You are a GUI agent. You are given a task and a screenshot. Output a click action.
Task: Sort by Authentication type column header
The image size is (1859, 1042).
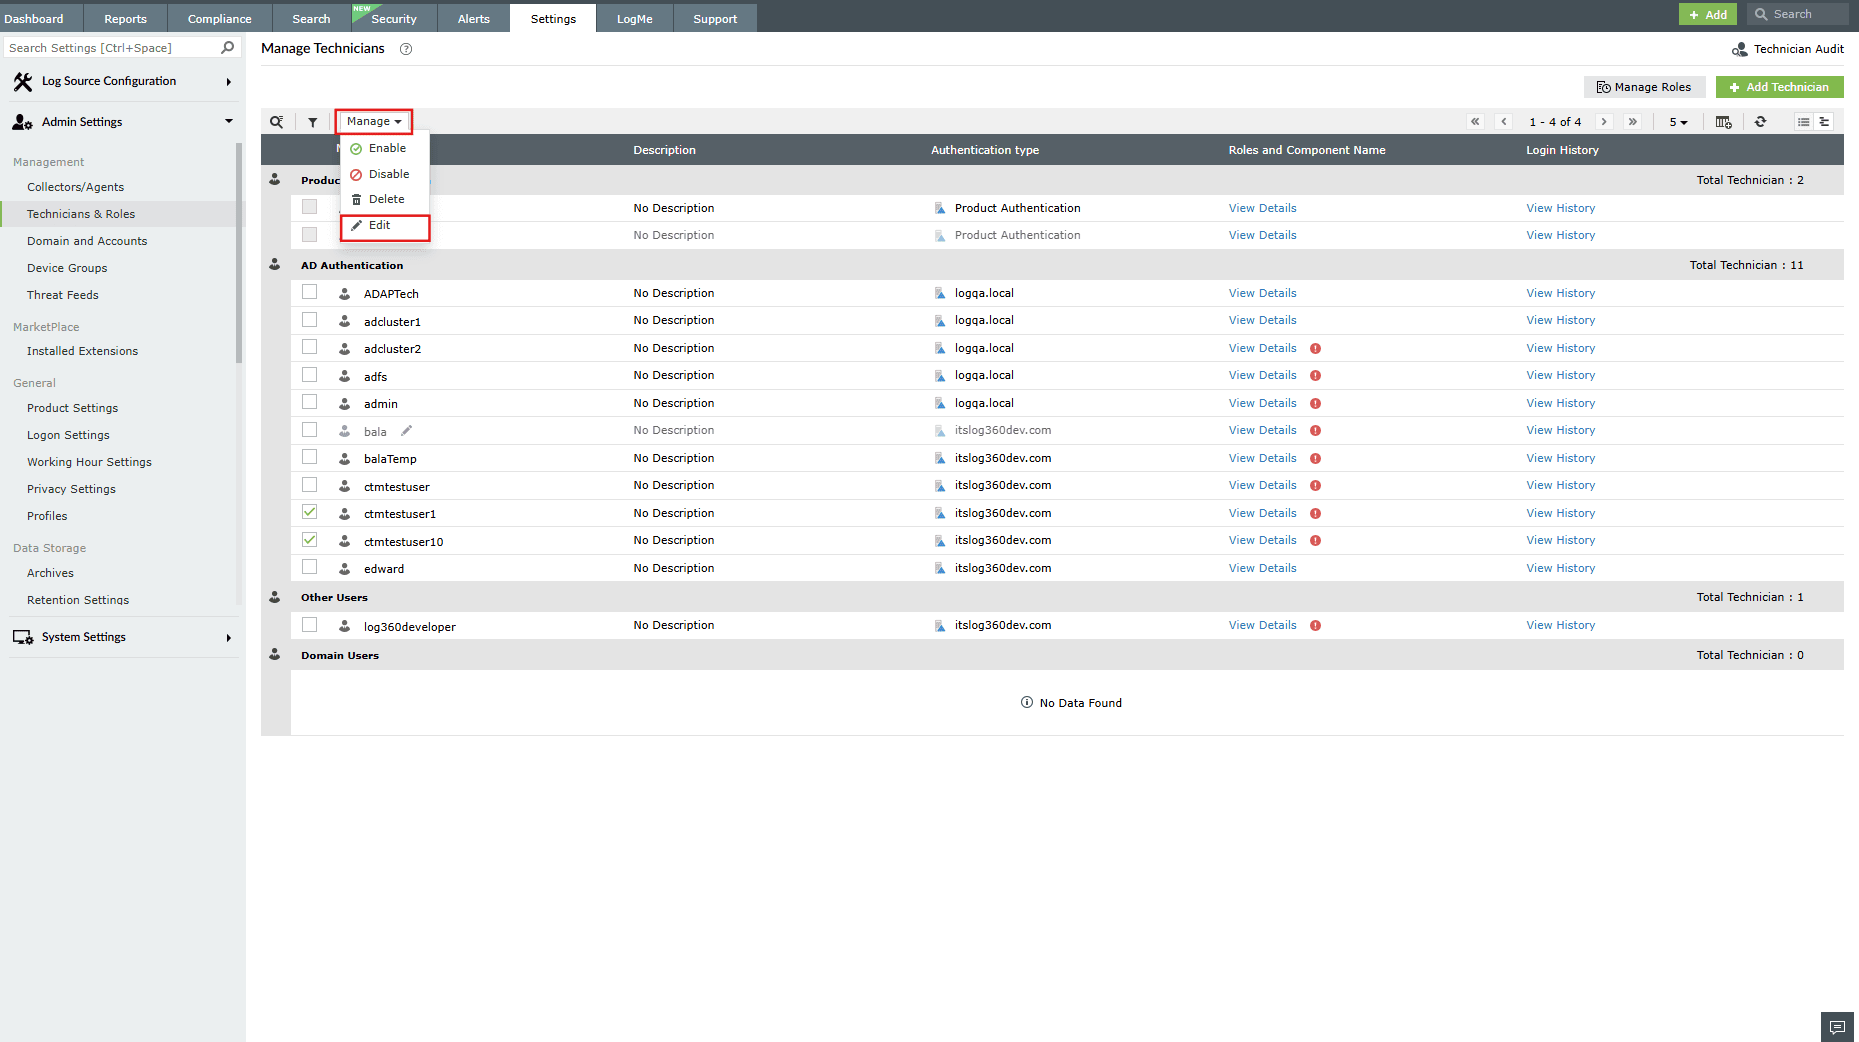point(985,150)
